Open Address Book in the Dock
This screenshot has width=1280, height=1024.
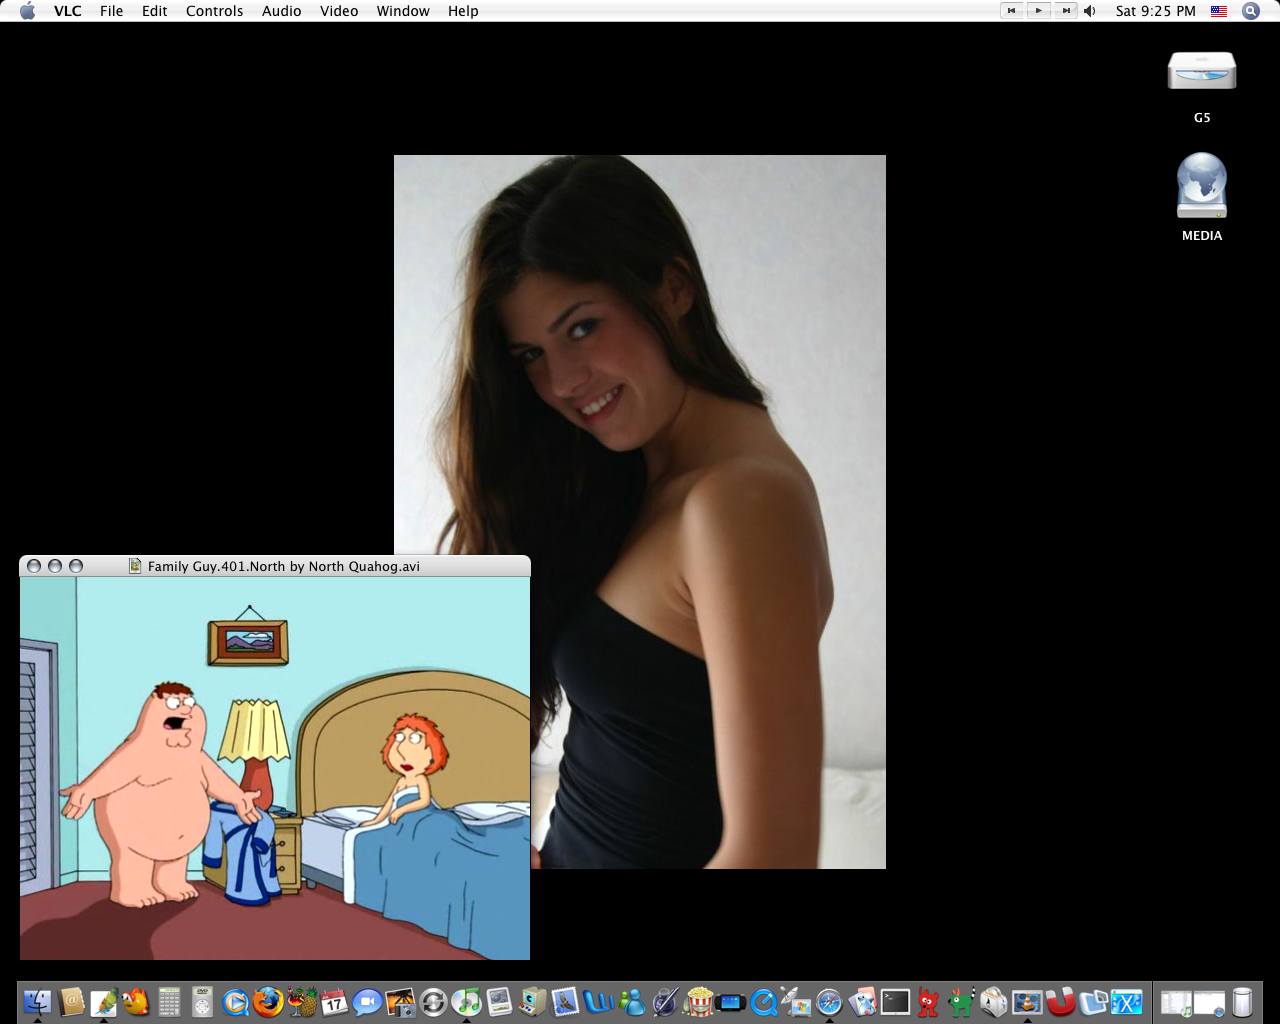[71, 1002]
